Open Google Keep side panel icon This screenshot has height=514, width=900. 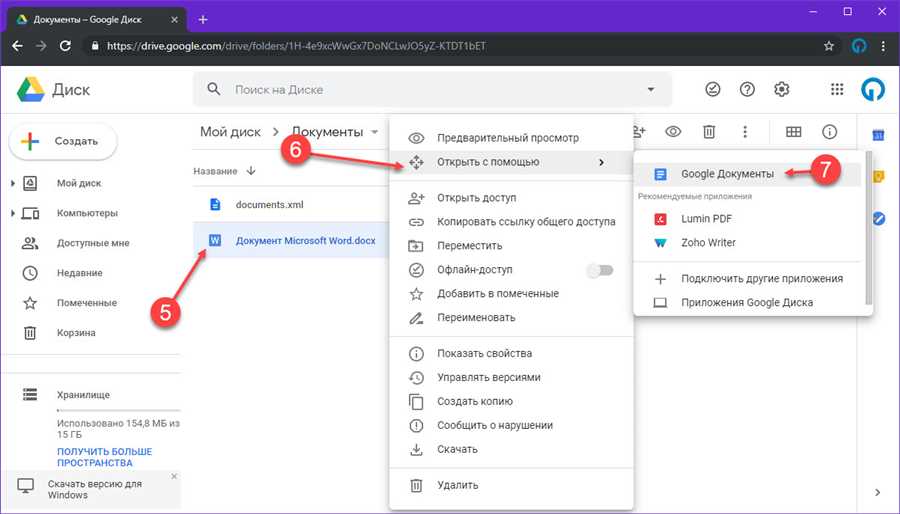coord(878,177)
